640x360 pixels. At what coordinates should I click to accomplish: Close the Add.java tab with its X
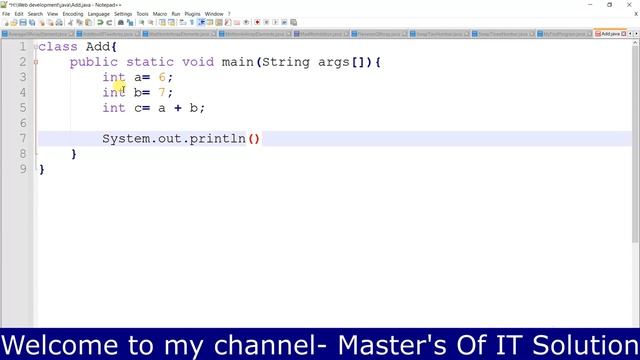point(624,34)
